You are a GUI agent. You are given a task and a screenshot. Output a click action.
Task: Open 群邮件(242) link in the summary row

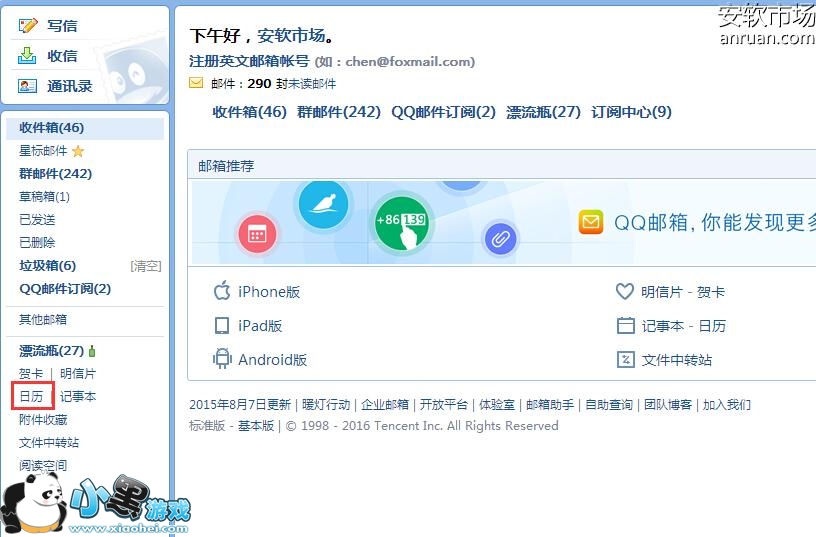click(339, 112)
